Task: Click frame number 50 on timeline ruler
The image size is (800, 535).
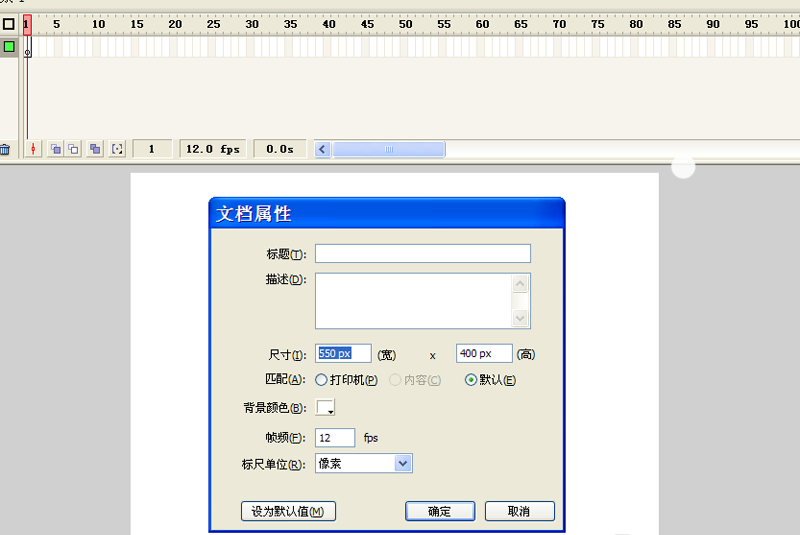Action: (x=406, y=24)
